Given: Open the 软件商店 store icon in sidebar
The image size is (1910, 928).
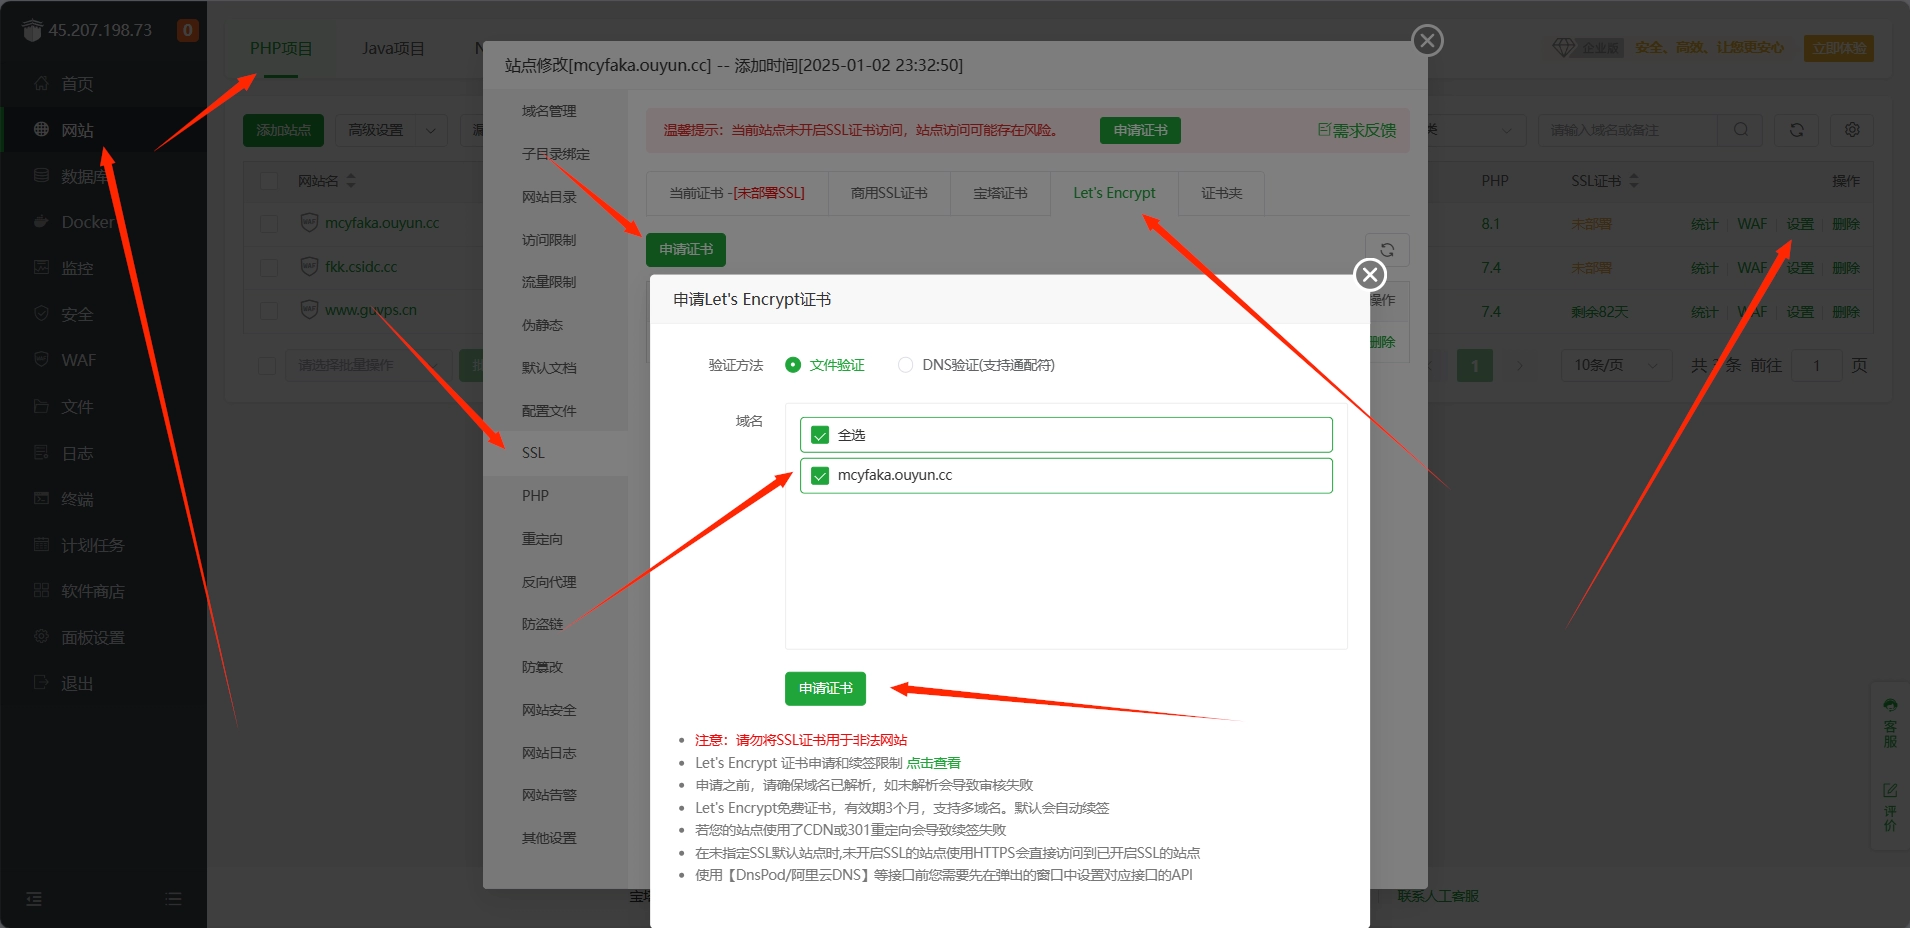Looking at the screenshot, I should 41,590.
